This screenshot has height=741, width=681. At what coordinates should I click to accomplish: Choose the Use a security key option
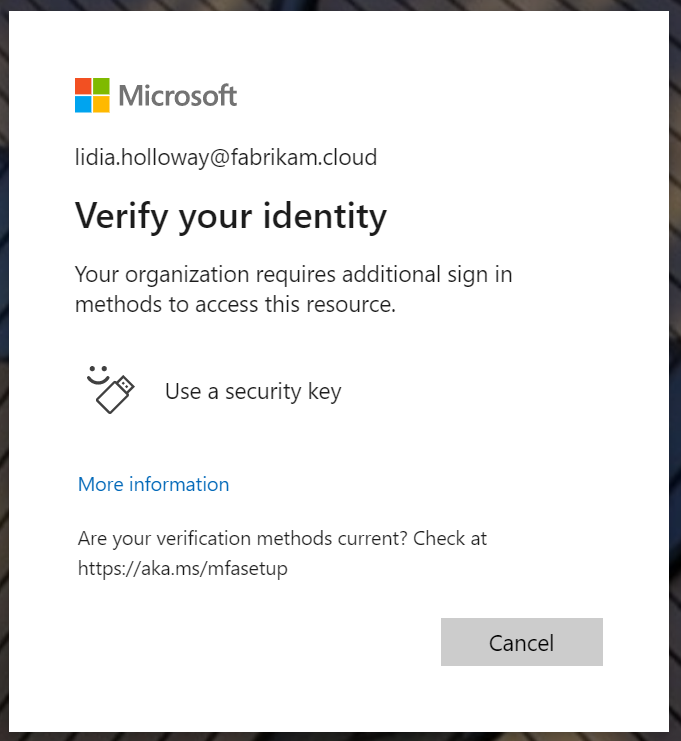click(x=252, y=391)
